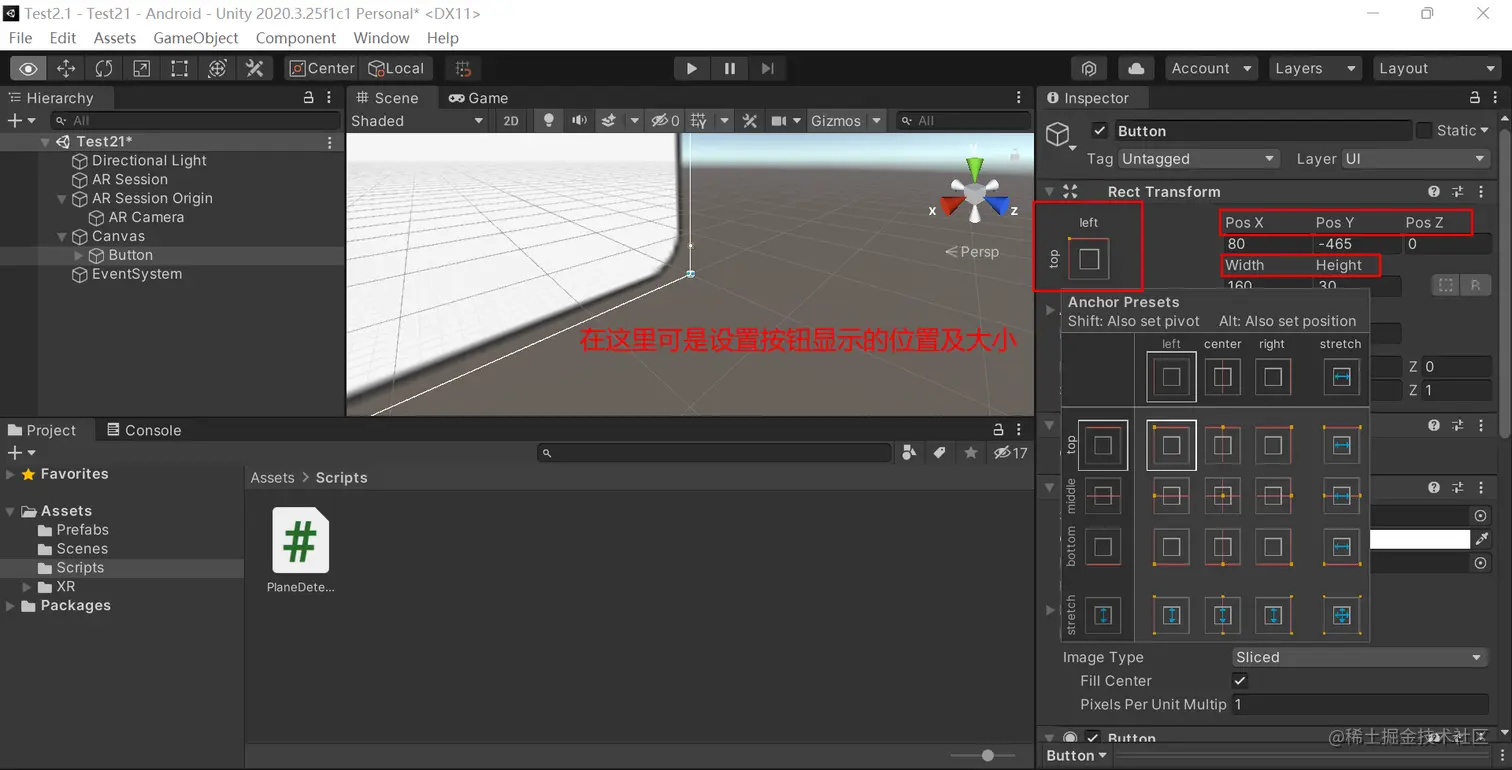The width and height of the screenshot is (1512, 770).
Task: Select the Move tool in toolbar
Action: (66, 68)
